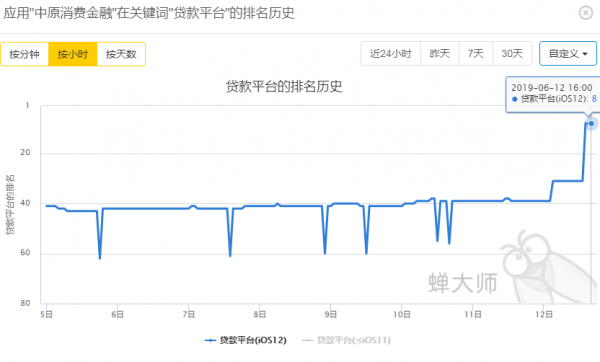Click the 9日 x-axis date label

[331, 315]
